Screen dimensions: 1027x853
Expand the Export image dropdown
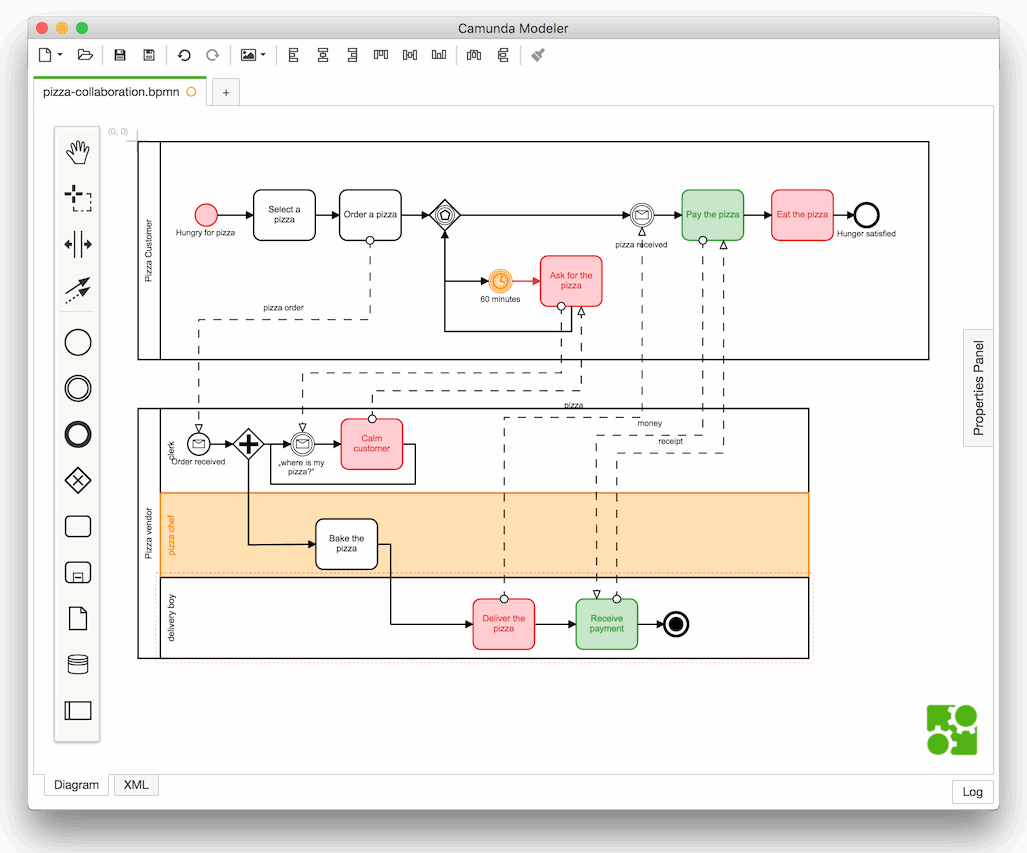[263, 55]
